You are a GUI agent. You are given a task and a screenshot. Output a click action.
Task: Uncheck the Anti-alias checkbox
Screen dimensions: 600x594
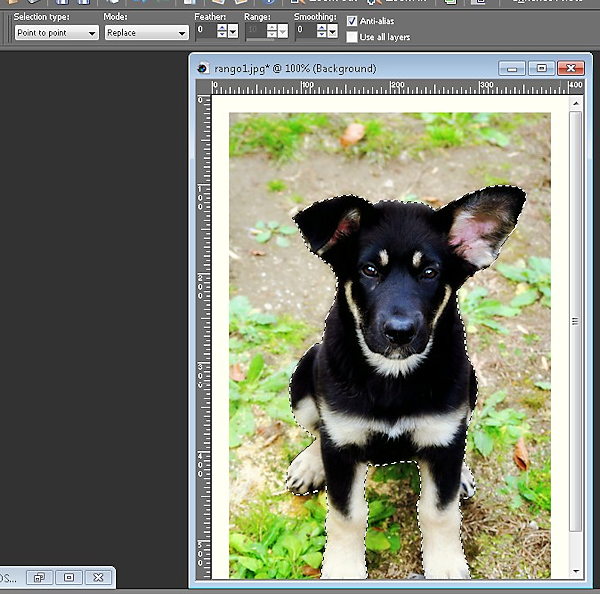352,21
